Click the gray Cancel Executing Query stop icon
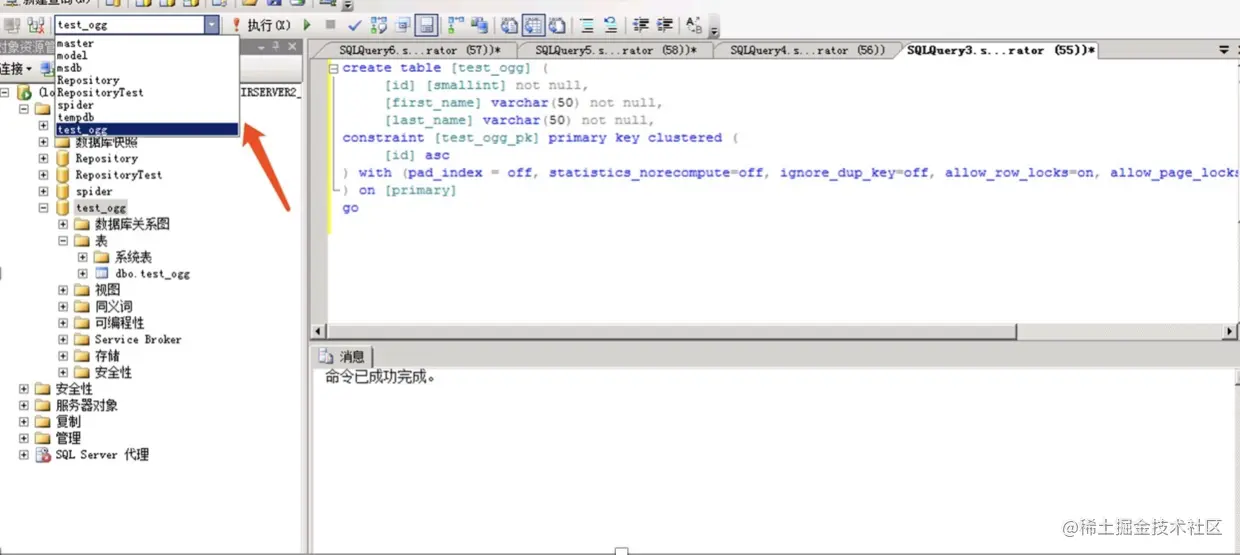Image resolution: width=1240 pixels, height=555 pixels. click(x=330, y=25)
